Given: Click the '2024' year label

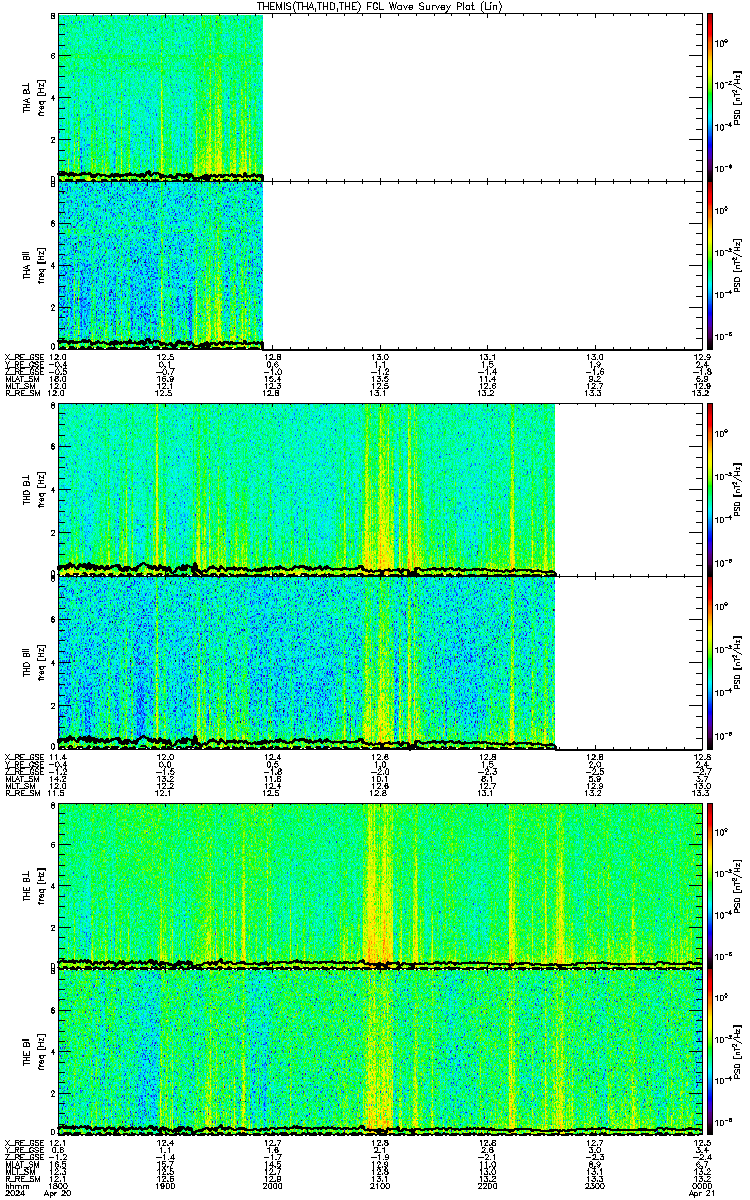Looking at the screenshot, I should (x=15, y=1193).
